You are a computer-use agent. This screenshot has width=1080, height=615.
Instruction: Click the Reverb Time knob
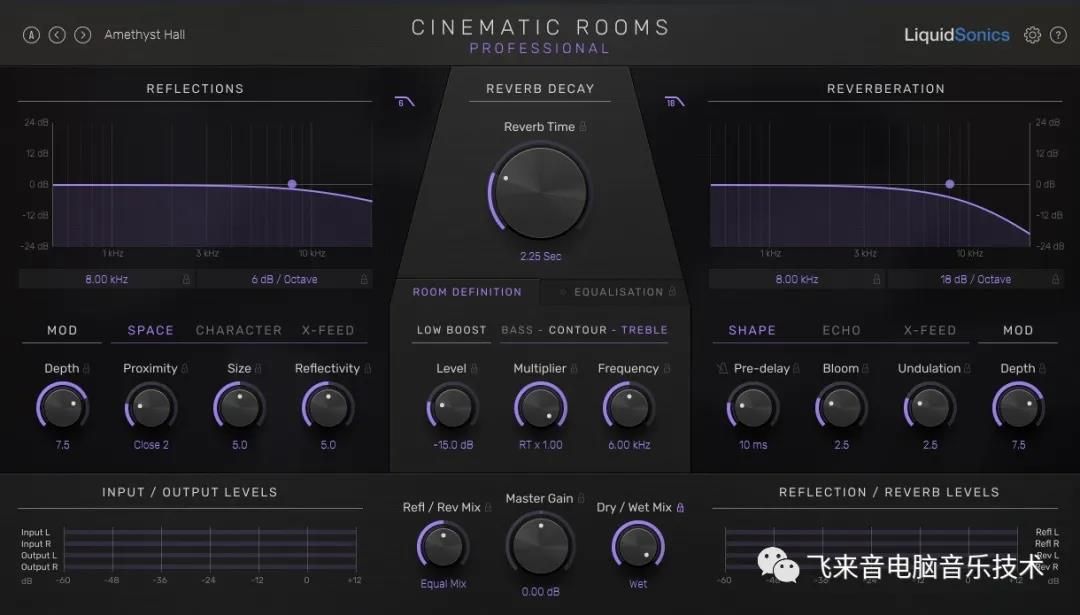[x=541, y=193]
